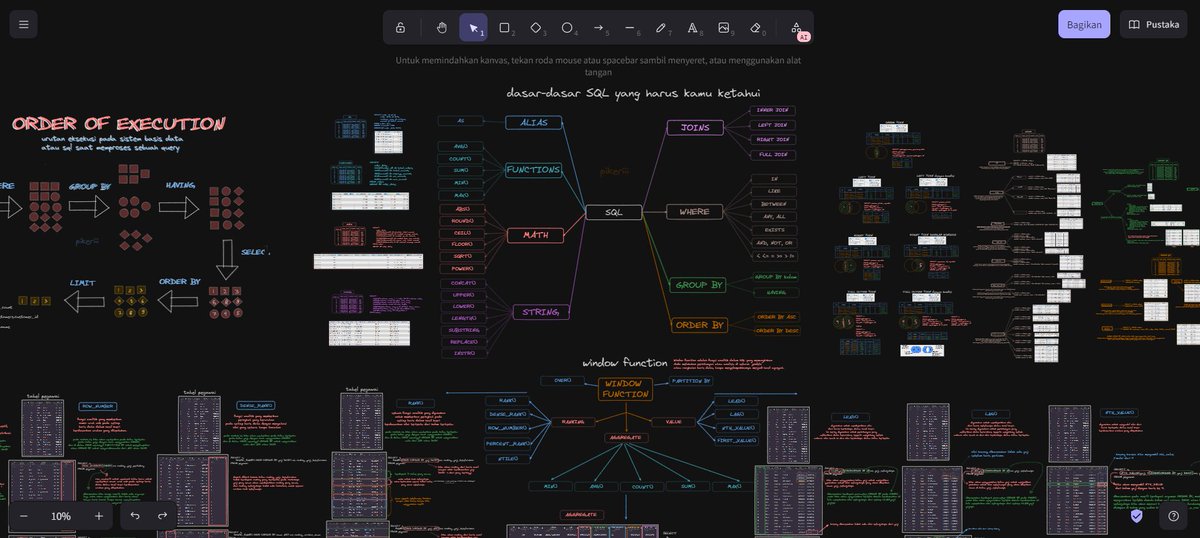The width and height of the screenshot is (1200, 538).
Task: Select the FLOOR() box
Action: pos(463,245)
